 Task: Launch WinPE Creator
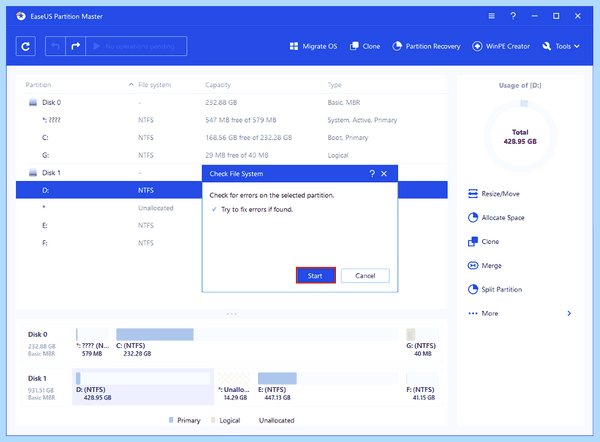pyautogui.click(x=501, y=46)
